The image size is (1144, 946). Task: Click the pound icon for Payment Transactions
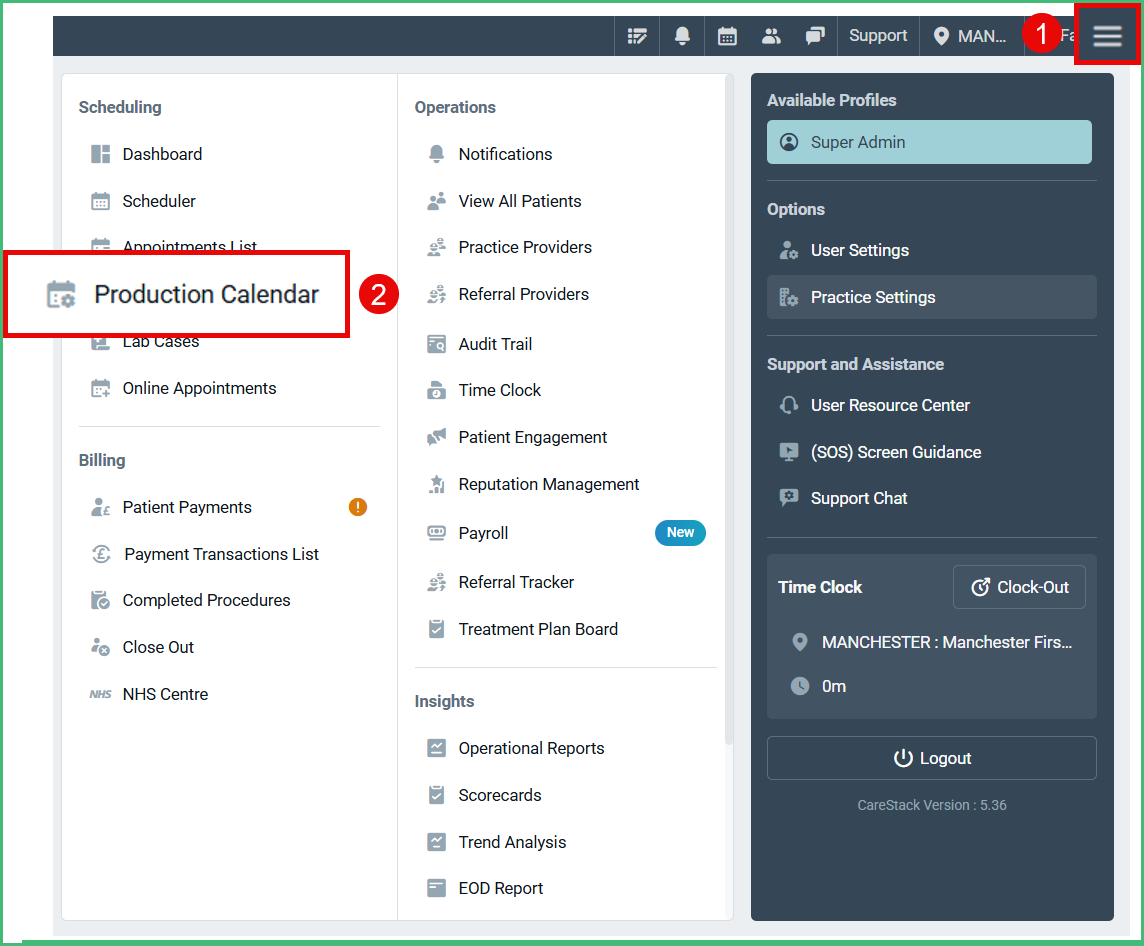[101, 554]
